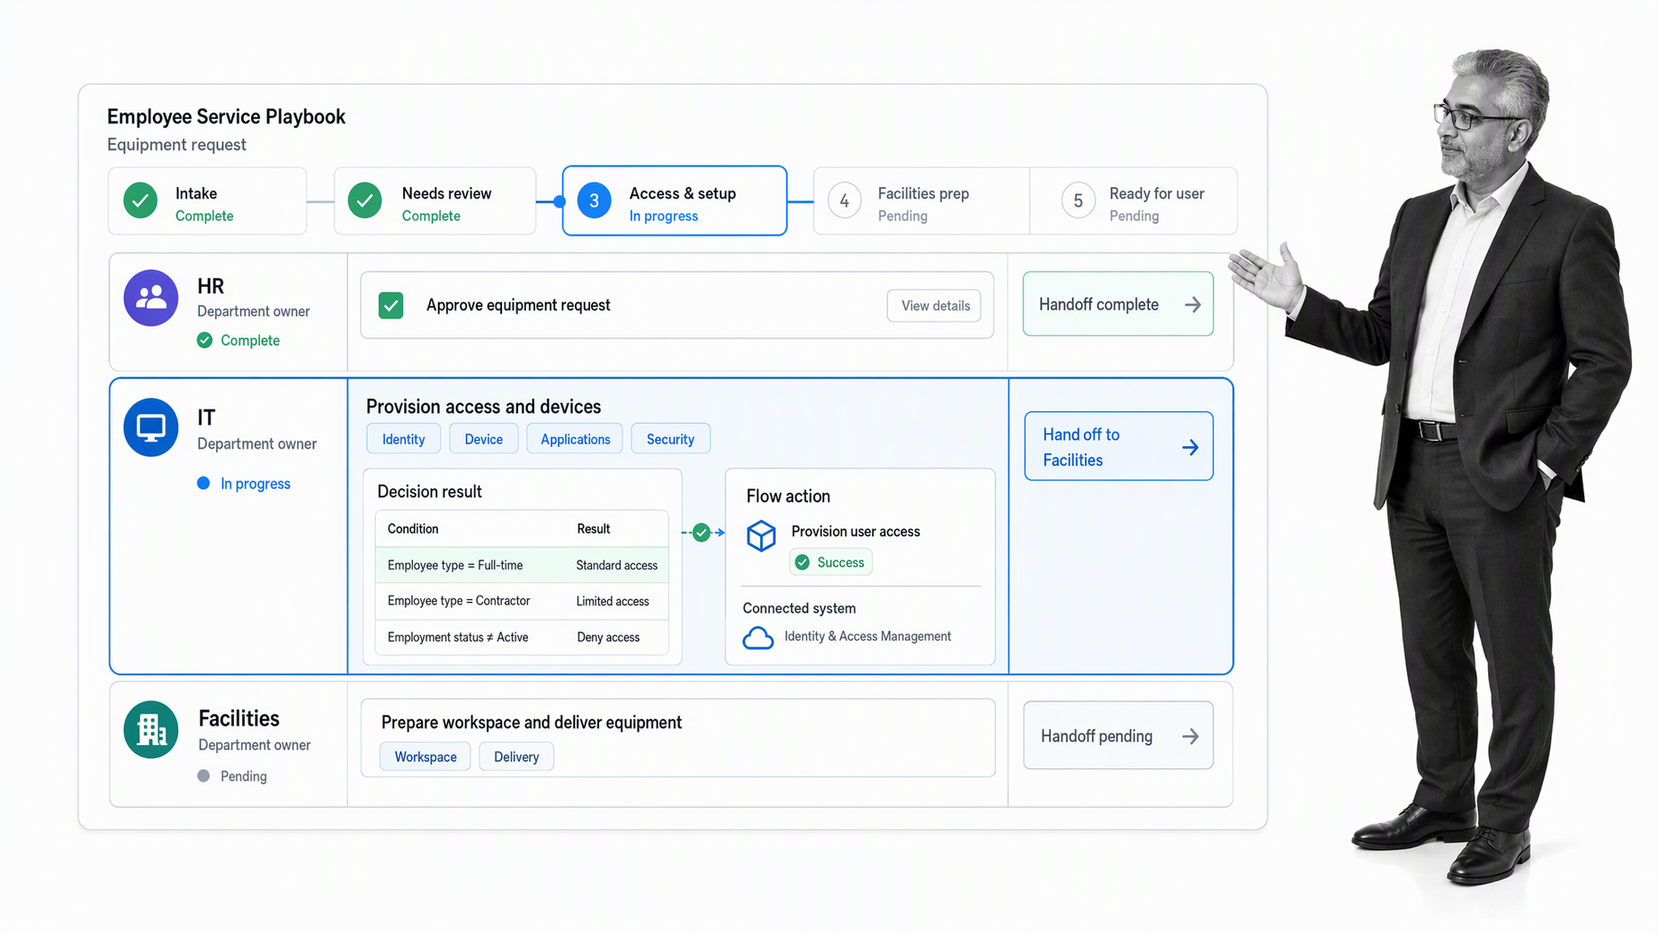Viewport: 1658px width, 933px height.
Task: Toggle the Approve equipment request checkbox
Action: pos(391,305)
